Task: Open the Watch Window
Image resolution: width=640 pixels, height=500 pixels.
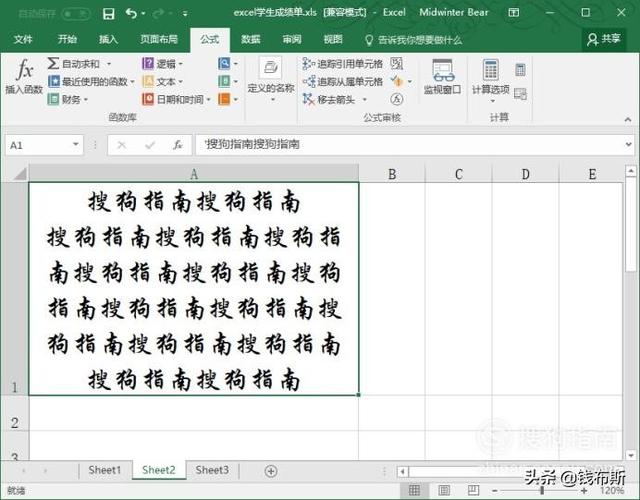Action: [443, 76]
